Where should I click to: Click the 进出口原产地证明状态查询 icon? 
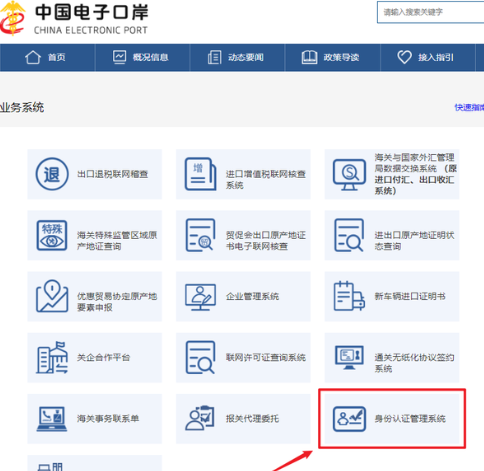pyautogui.click(x=349, y=235)
